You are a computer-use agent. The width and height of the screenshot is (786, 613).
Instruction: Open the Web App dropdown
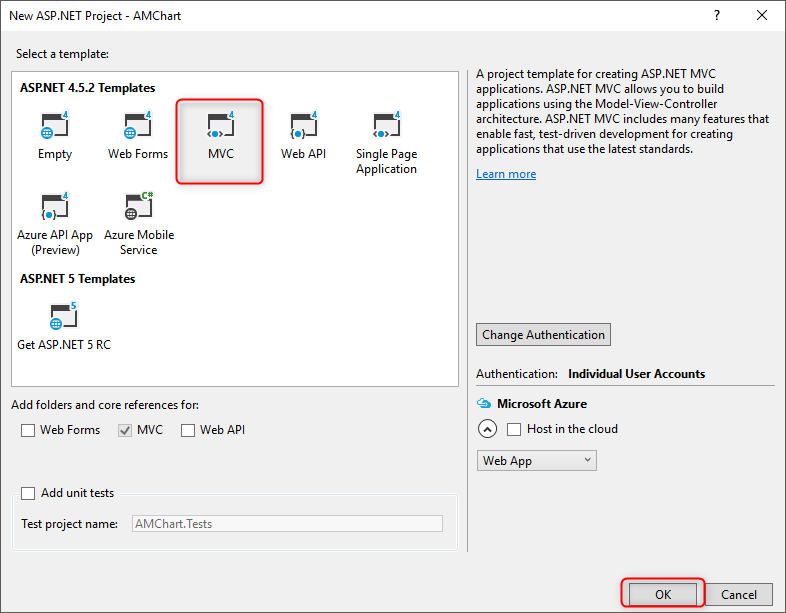(x=536, y=461)
